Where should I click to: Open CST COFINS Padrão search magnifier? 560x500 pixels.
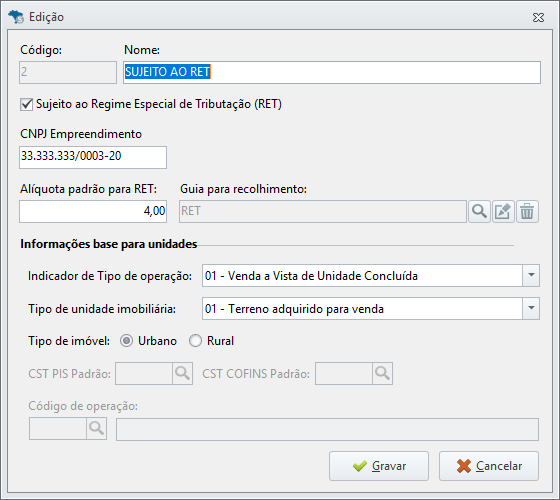tap(382, 374)
